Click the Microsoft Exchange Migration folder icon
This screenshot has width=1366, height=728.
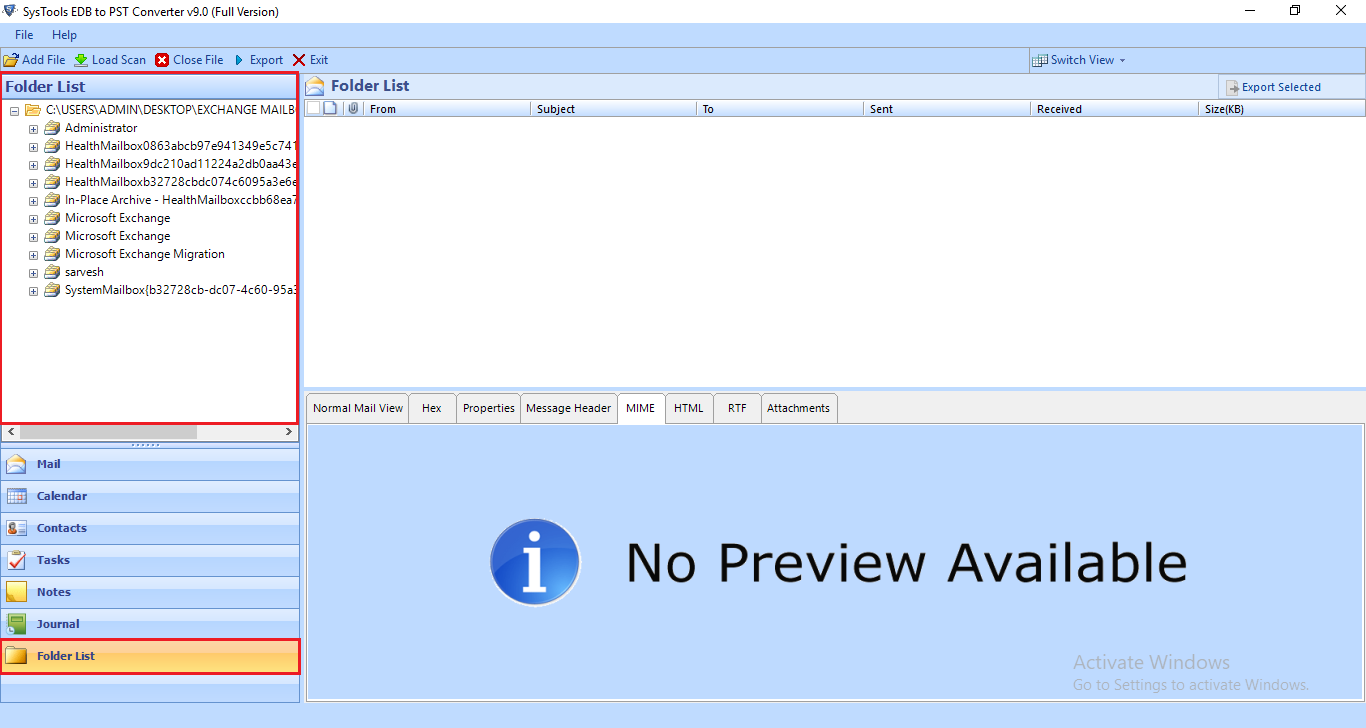coord(52,254)
